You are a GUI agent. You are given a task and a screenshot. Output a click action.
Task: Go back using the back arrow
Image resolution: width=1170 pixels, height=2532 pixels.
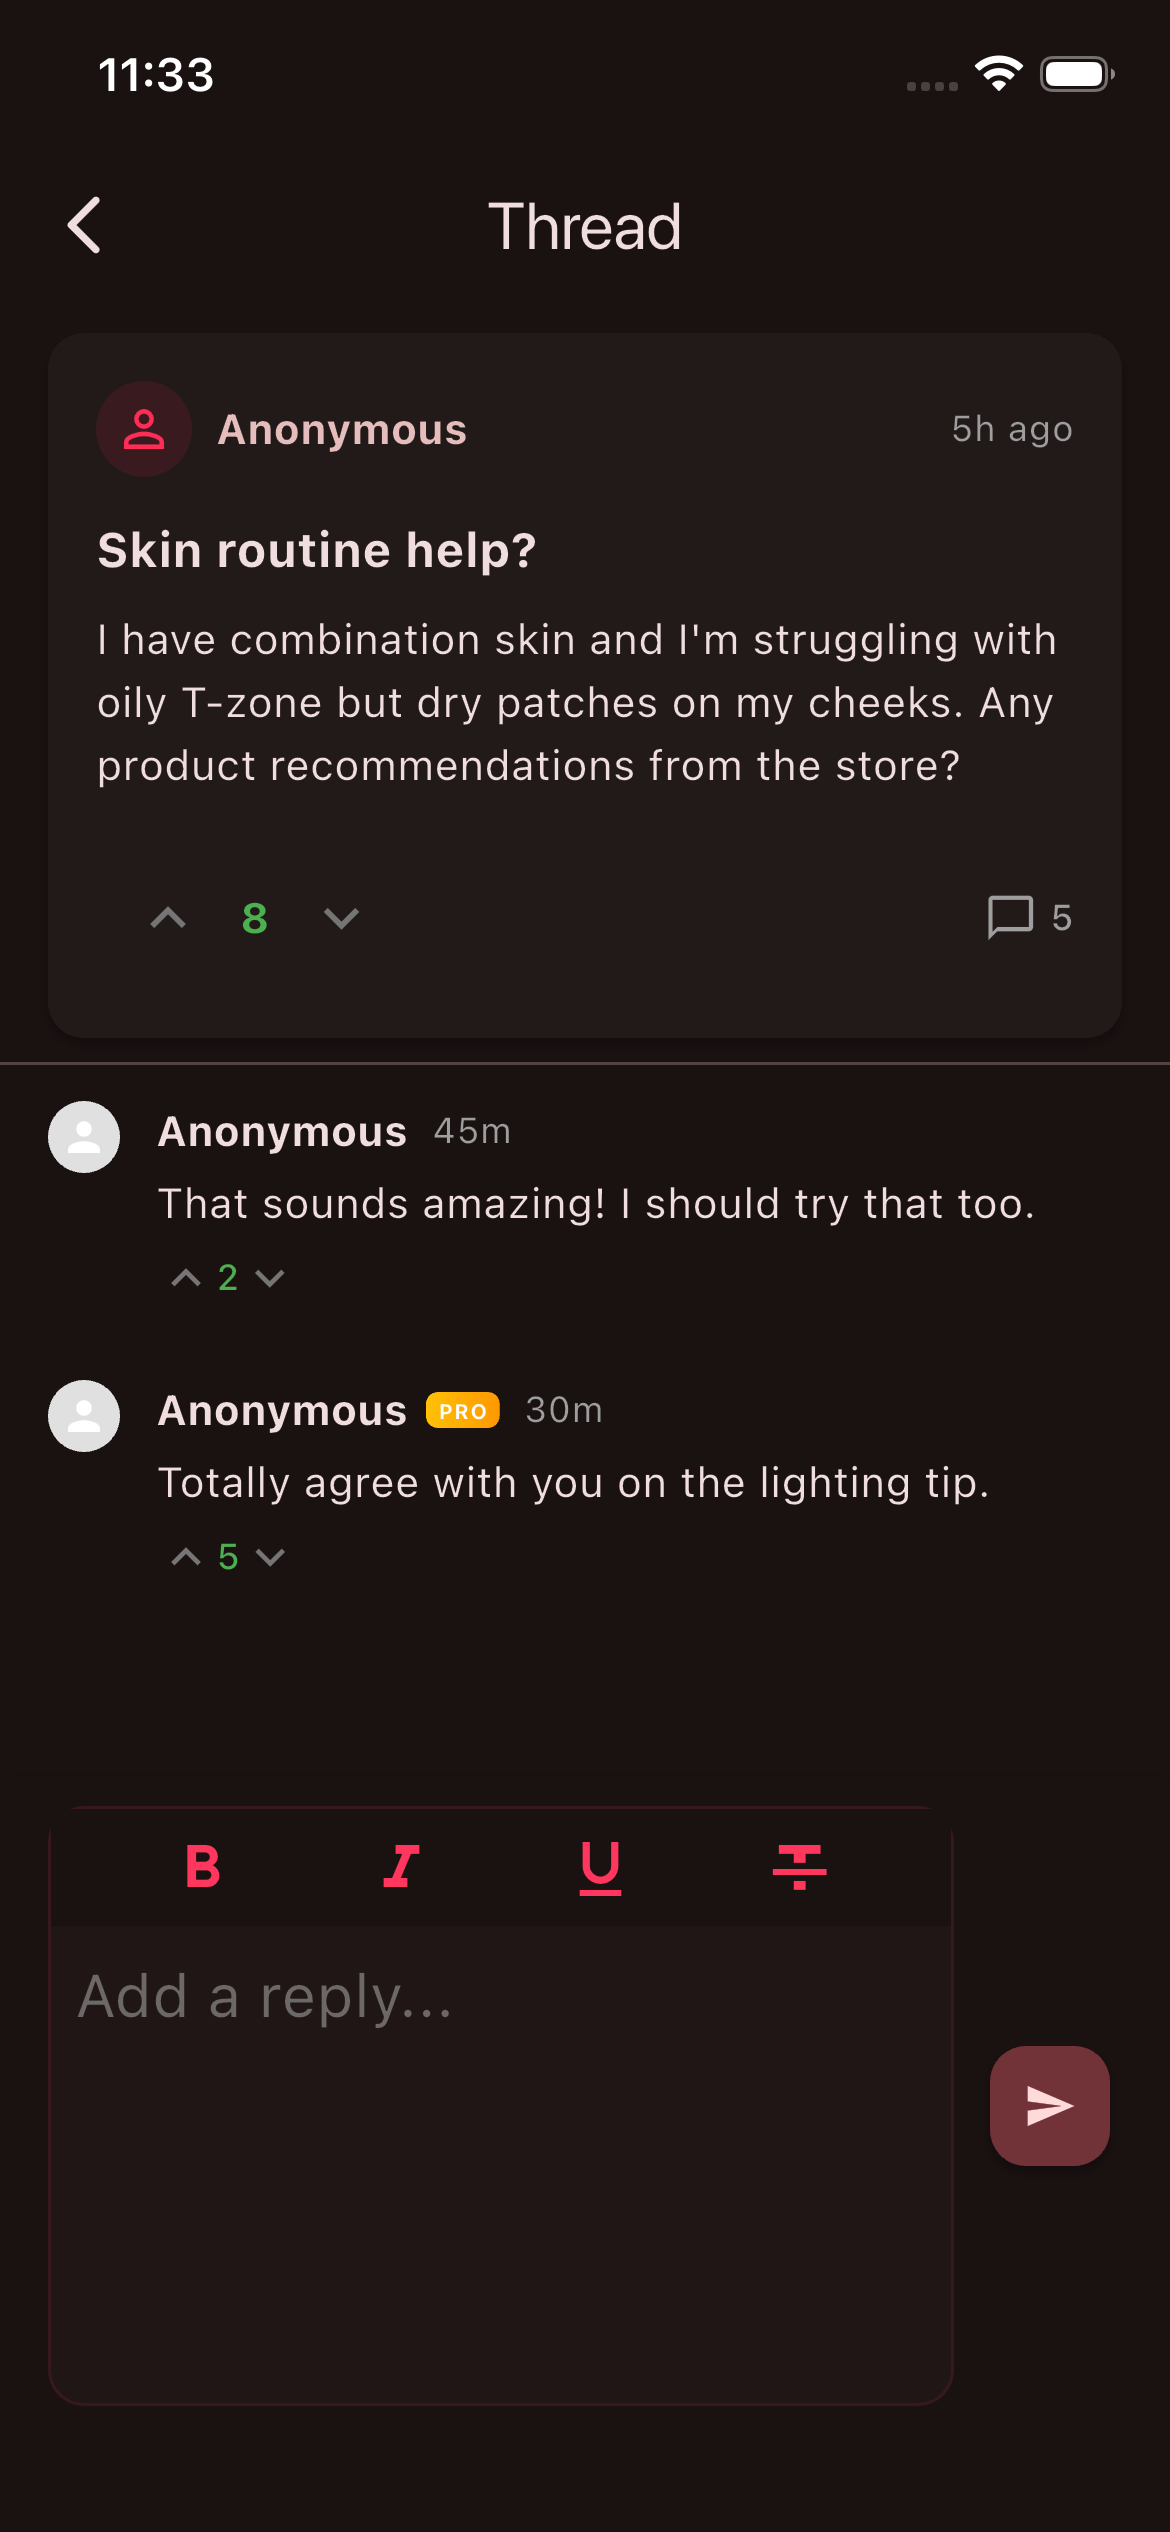coord(85,225)
